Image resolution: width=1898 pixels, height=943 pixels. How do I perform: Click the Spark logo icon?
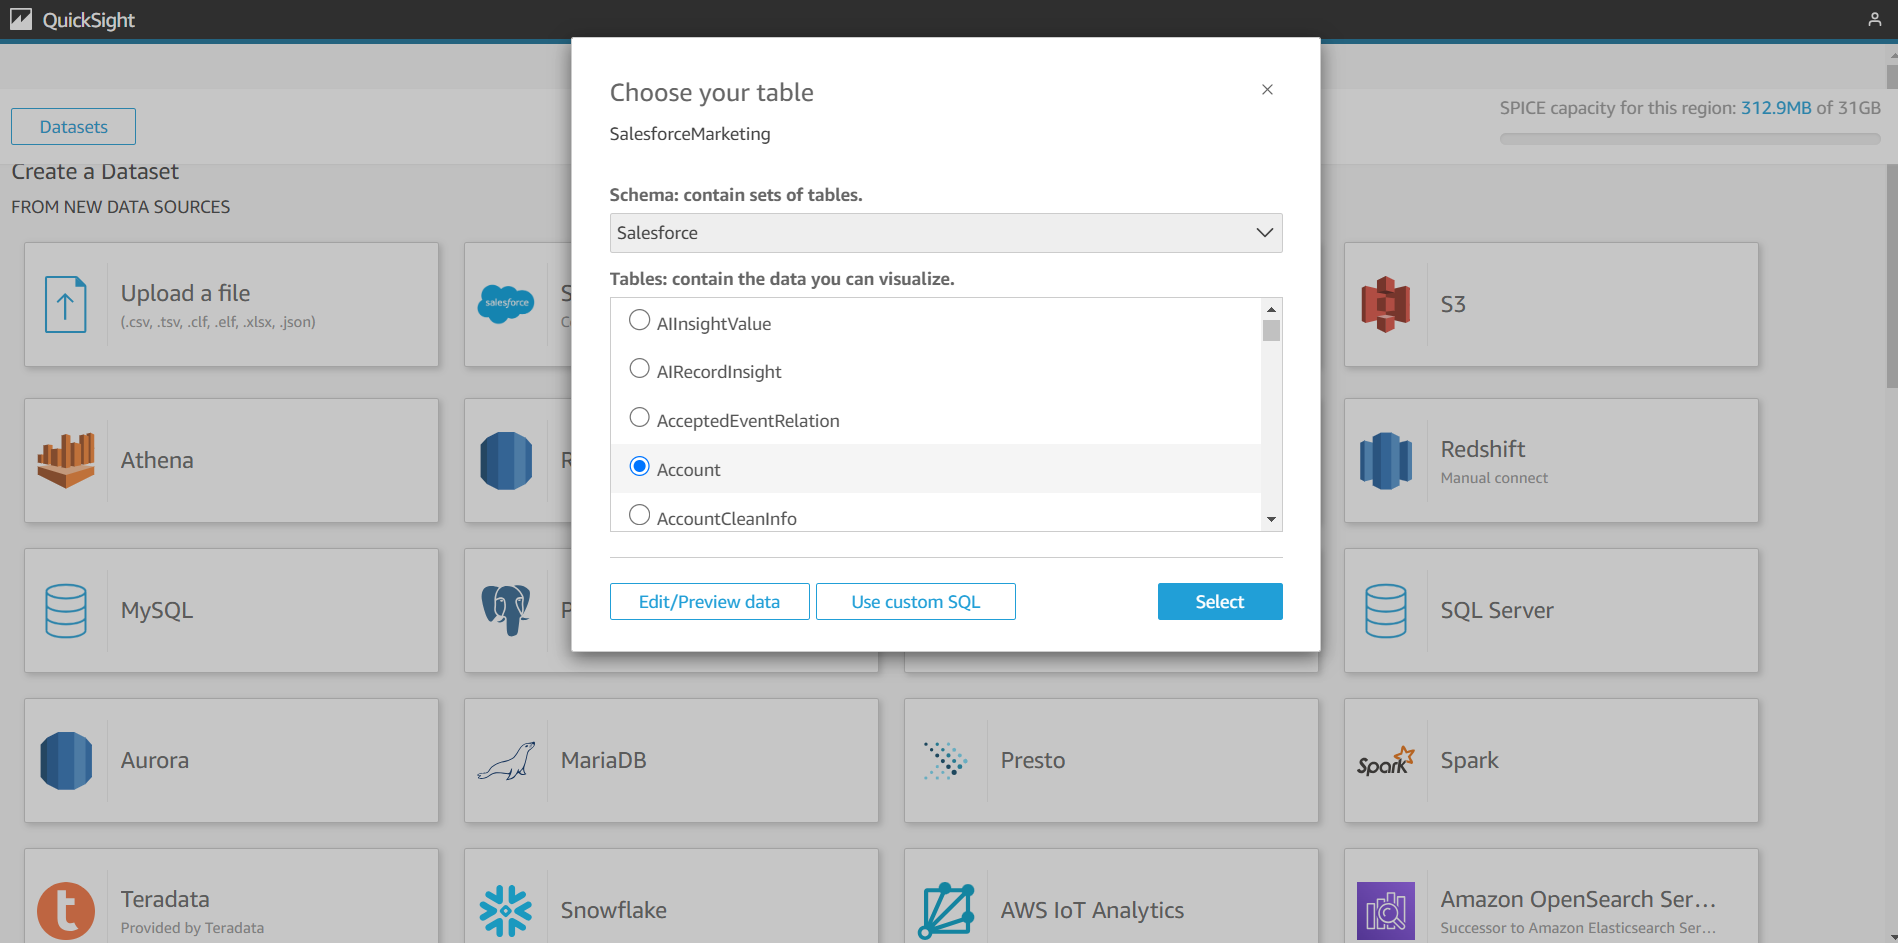(1386, 761)
